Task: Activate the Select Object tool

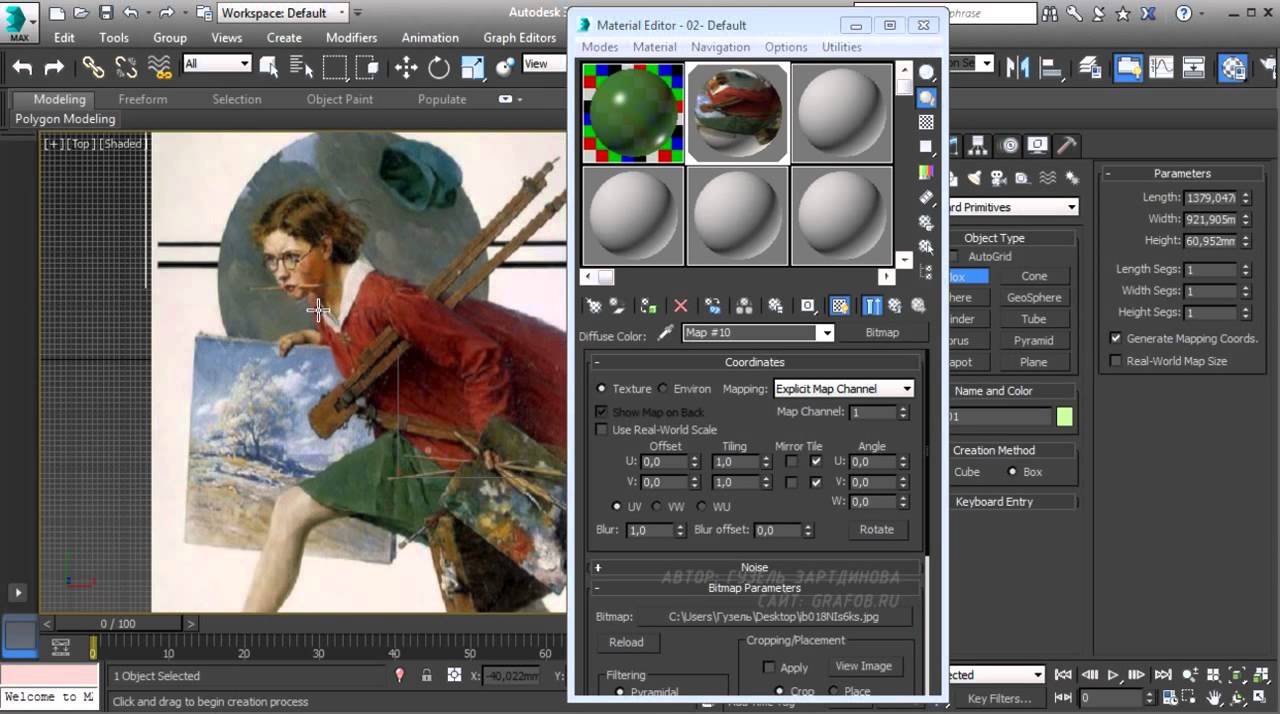Action: point(269,67)
